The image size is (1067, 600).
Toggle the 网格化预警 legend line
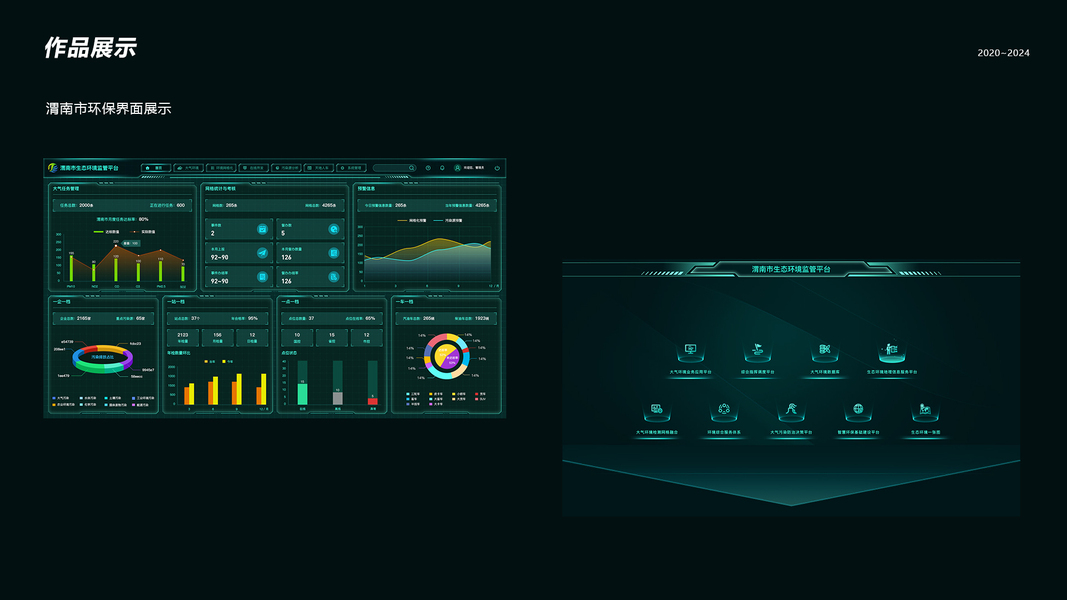[412, 220]
